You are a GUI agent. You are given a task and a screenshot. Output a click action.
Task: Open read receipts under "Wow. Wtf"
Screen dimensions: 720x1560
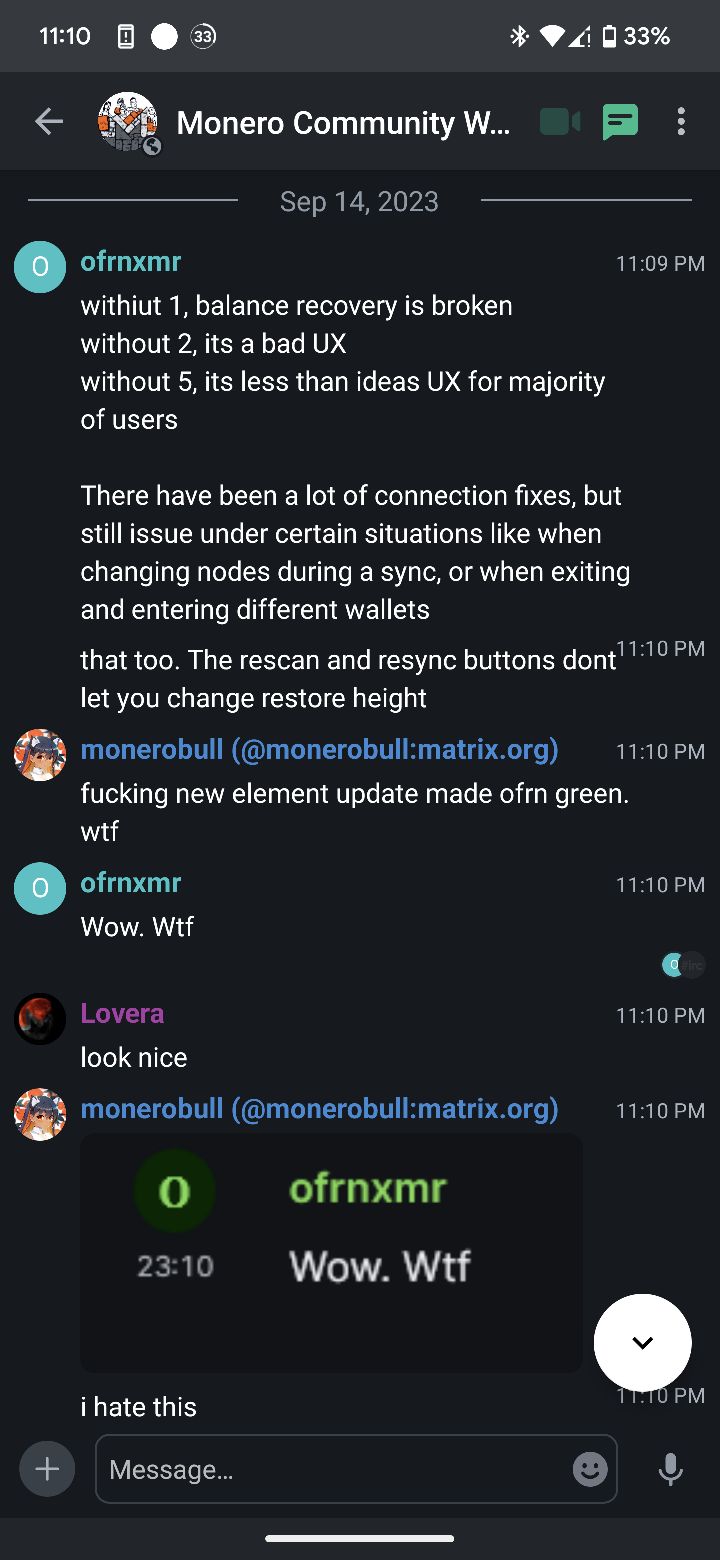click(683, 965)
